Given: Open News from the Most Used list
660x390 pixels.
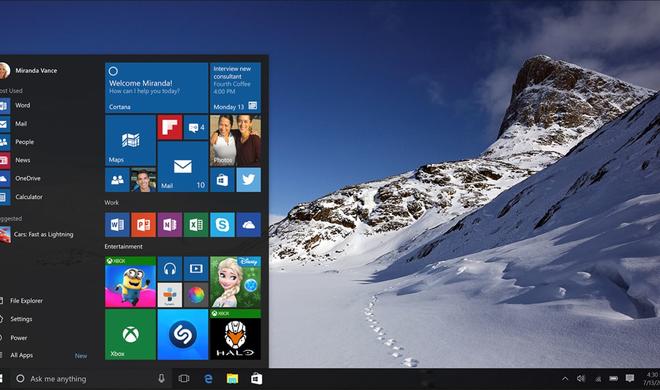Looking at the screenshot, I should [16, 160].
